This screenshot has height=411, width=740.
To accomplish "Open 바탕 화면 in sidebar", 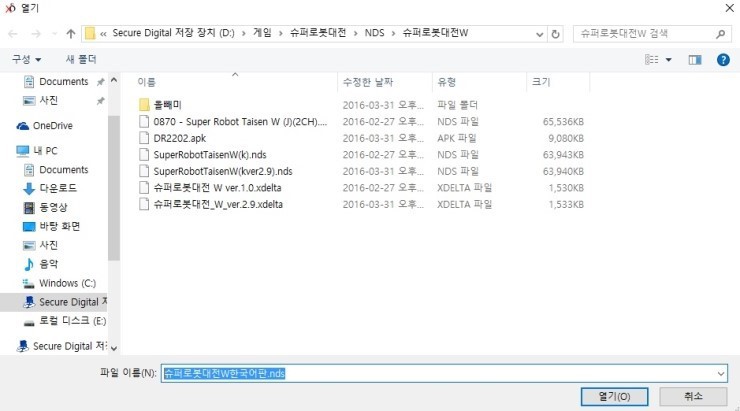I will [51, 226].
